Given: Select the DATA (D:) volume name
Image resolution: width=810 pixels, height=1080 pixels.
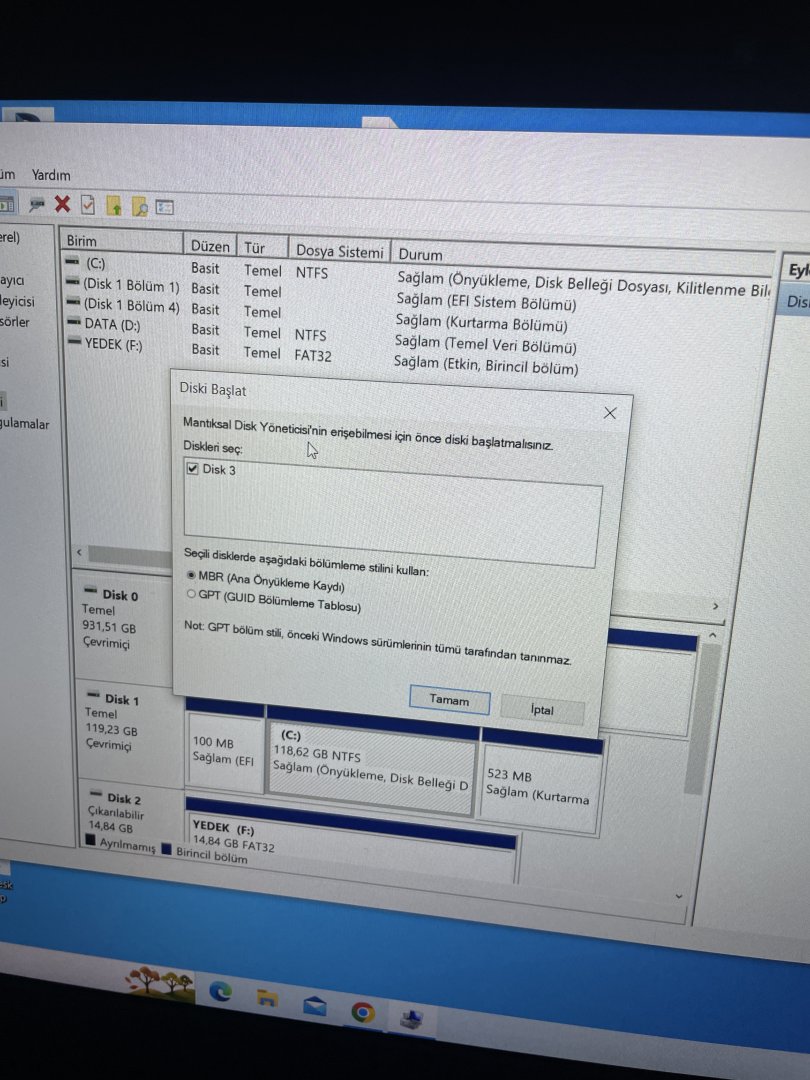Looking at the screenshot, I should [112, 324].
